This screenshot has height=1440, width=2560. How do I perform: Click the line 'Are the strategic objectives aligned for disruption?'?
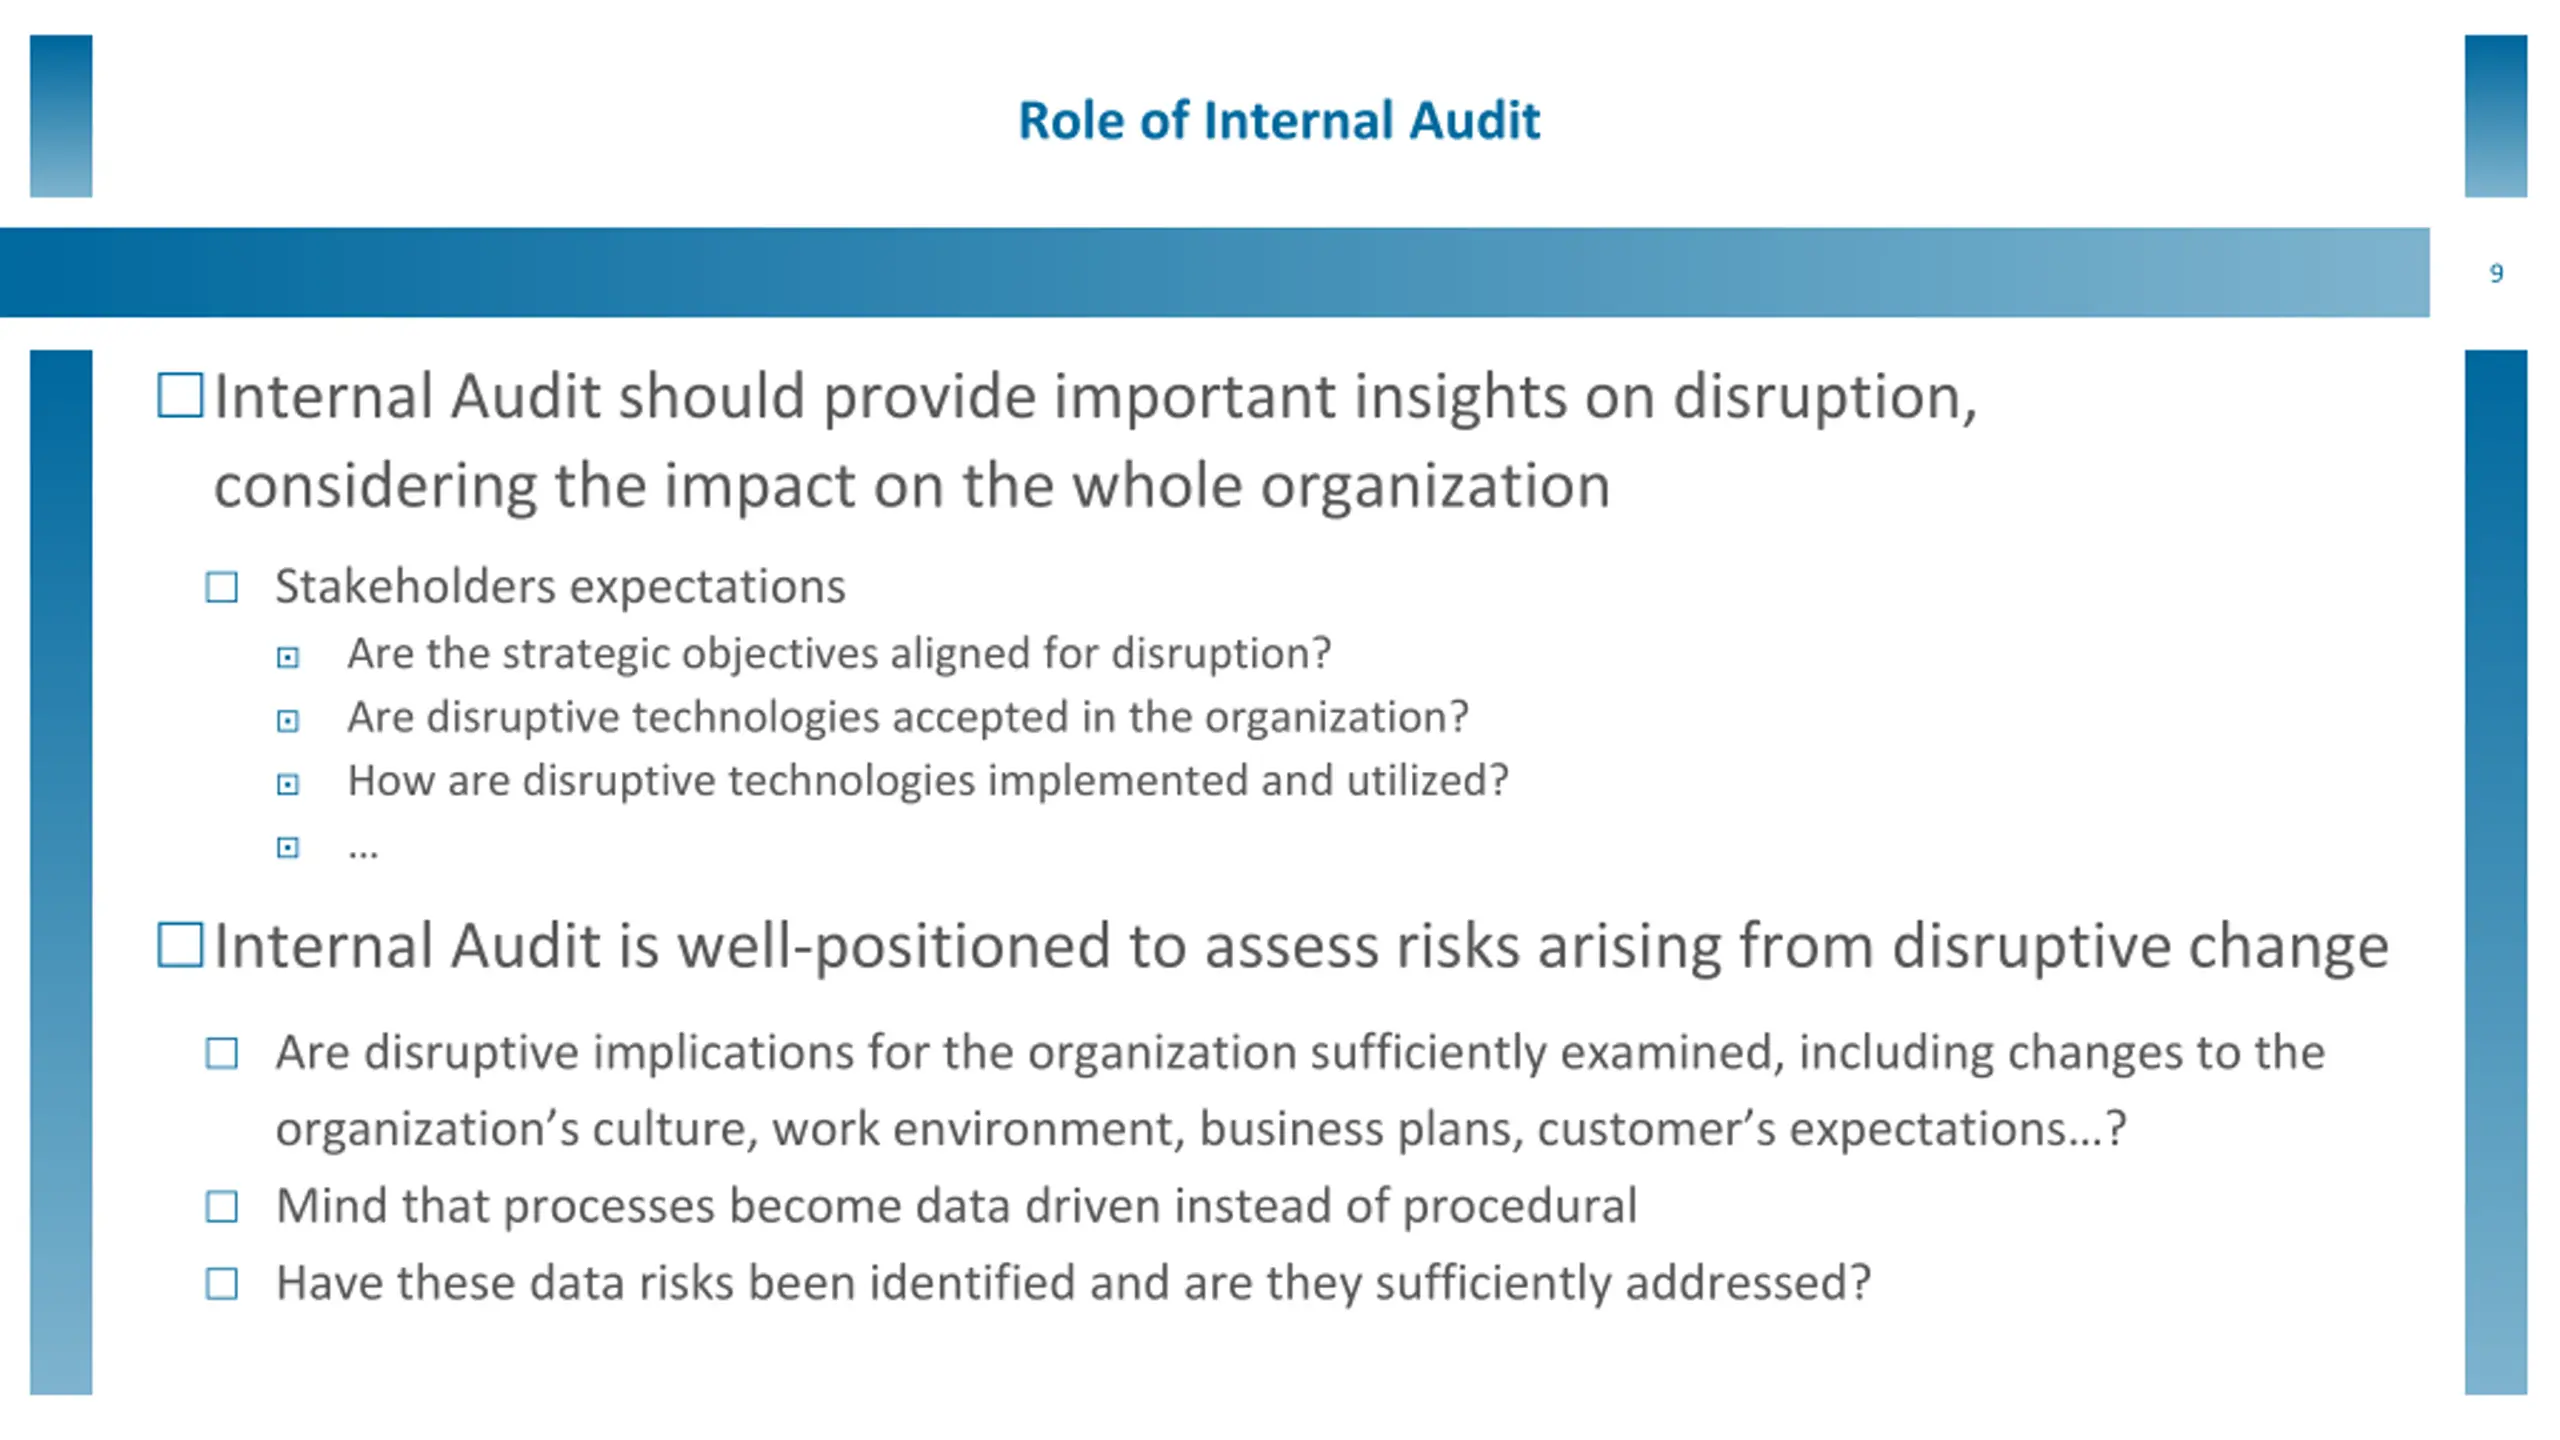(839, 654)
